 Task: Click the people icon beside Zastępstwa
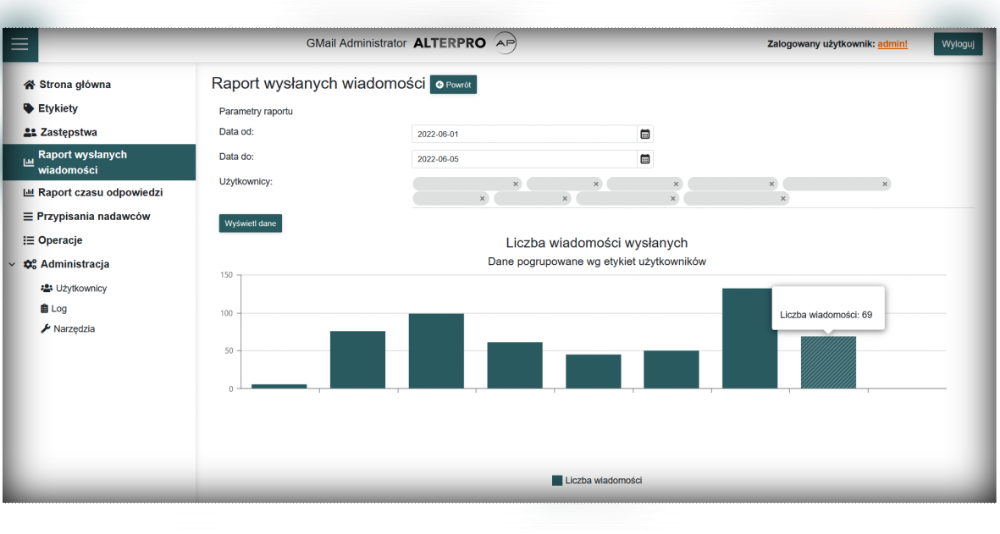(29, 133)
